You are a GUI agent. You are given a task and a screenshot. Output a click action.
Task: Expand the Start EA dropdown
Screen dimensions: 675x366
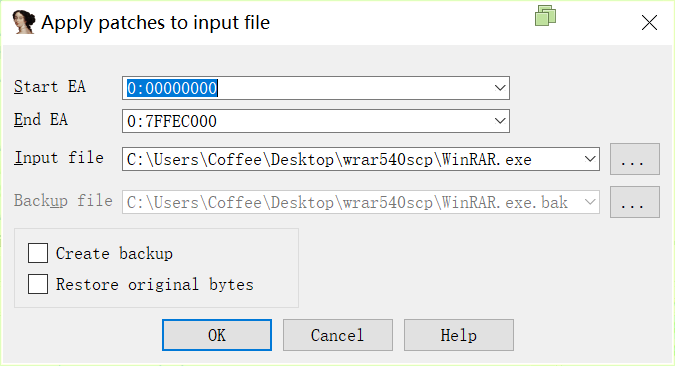tap(500, 88)
